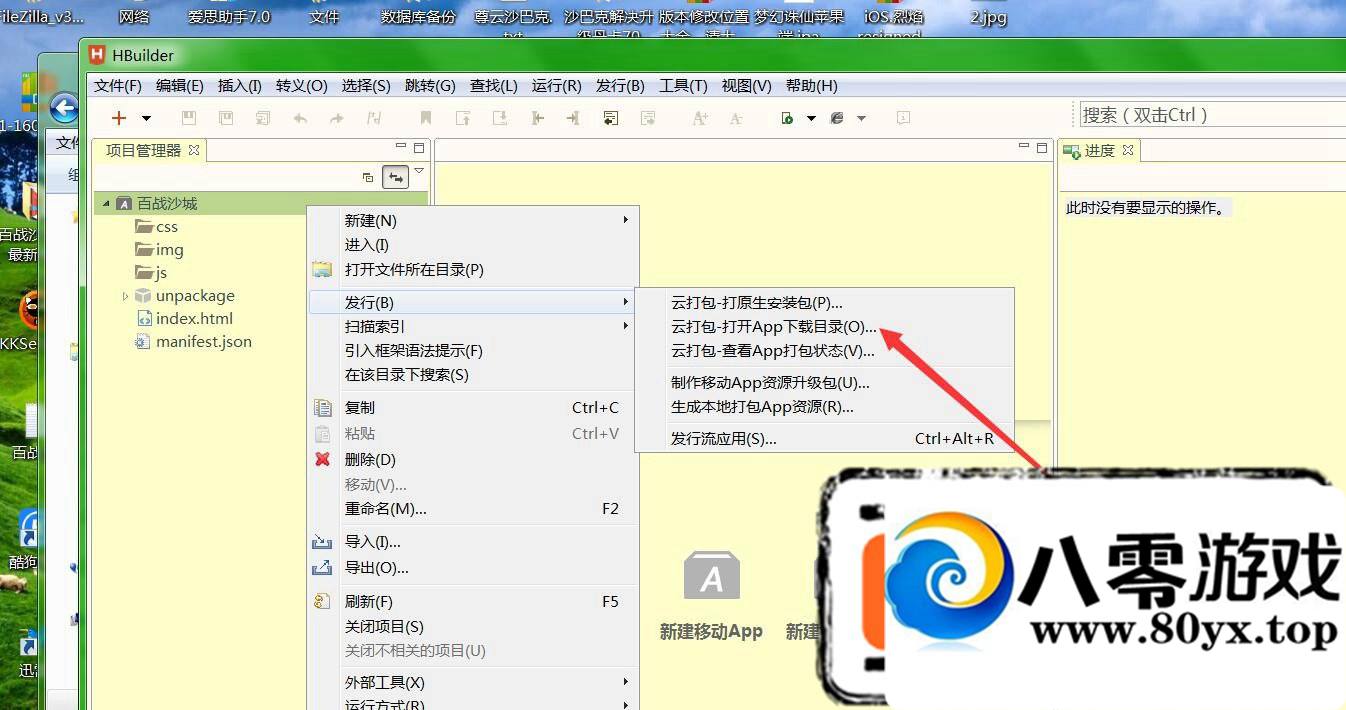Minimize the editor area panel
1346x710 pixels.
coord(1024,146)
